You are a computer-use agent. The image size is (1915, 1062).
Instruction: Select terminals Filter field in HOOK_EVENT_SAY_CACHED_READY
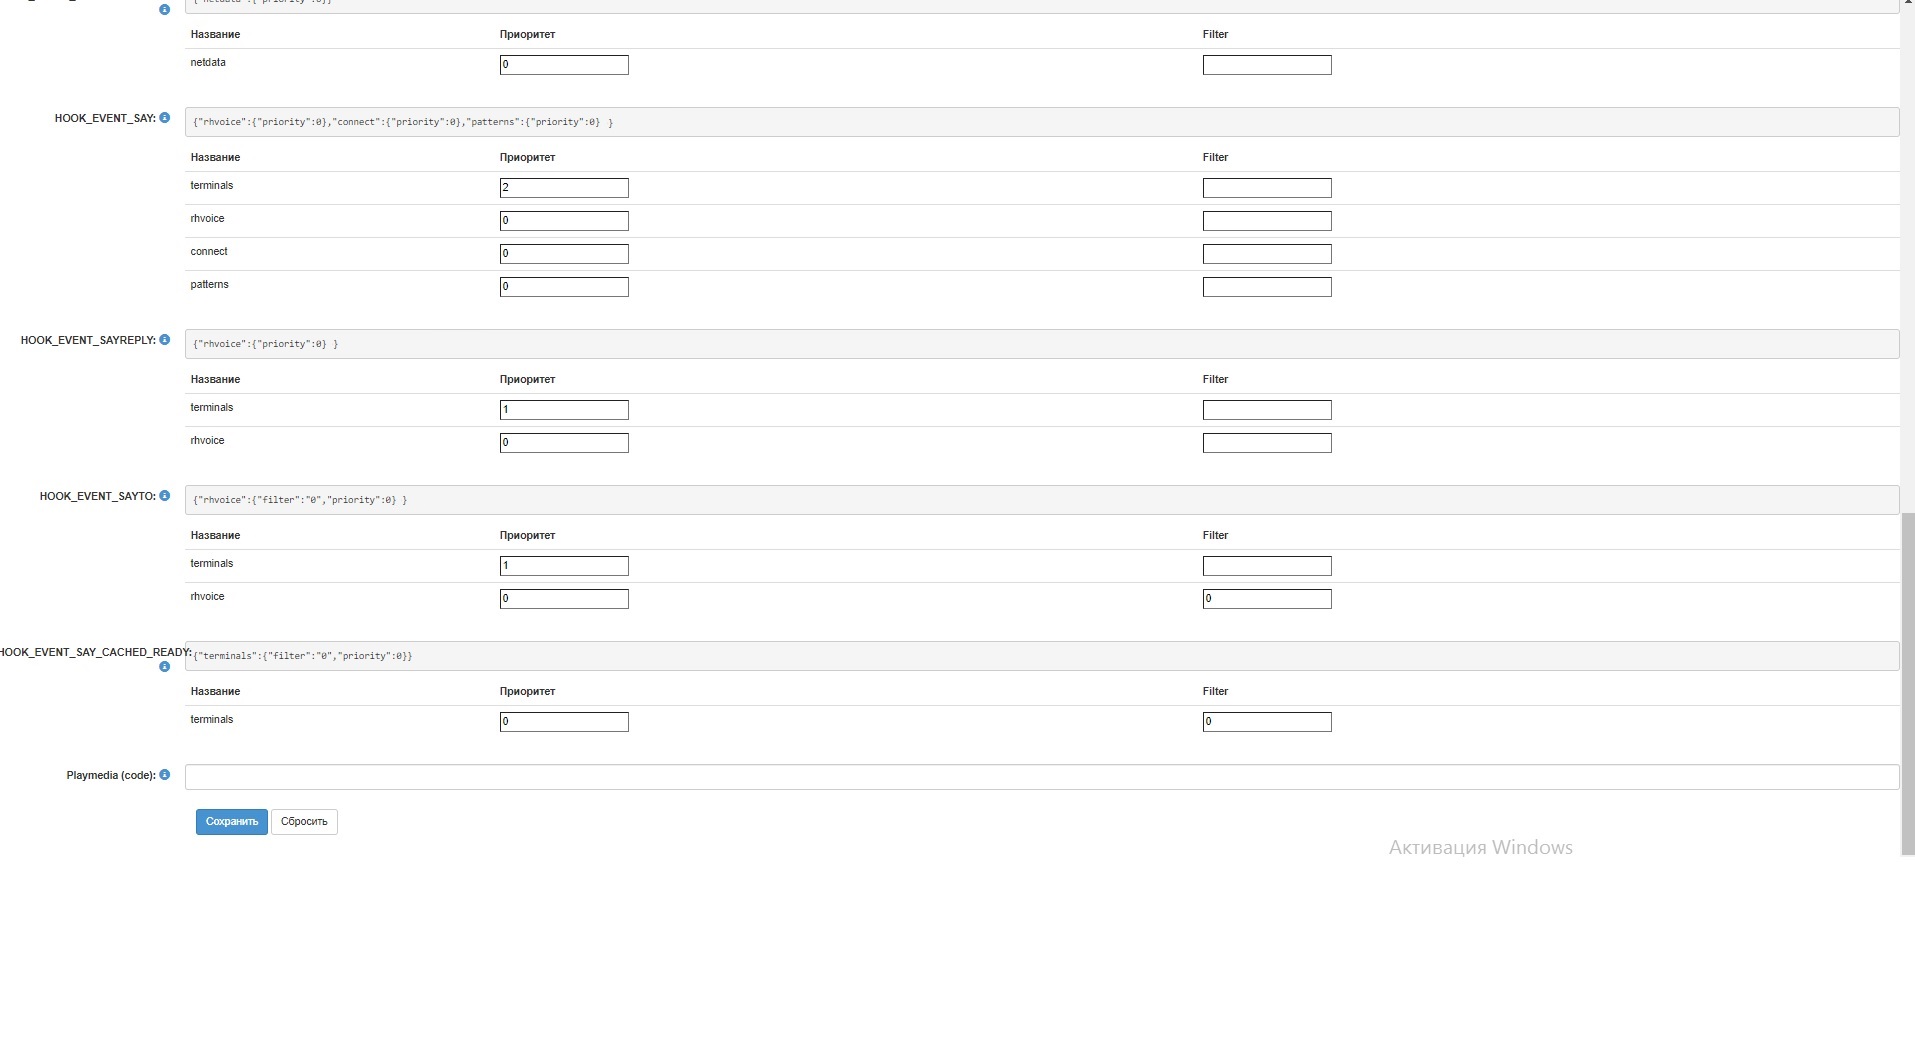(x=1267, y=722)
